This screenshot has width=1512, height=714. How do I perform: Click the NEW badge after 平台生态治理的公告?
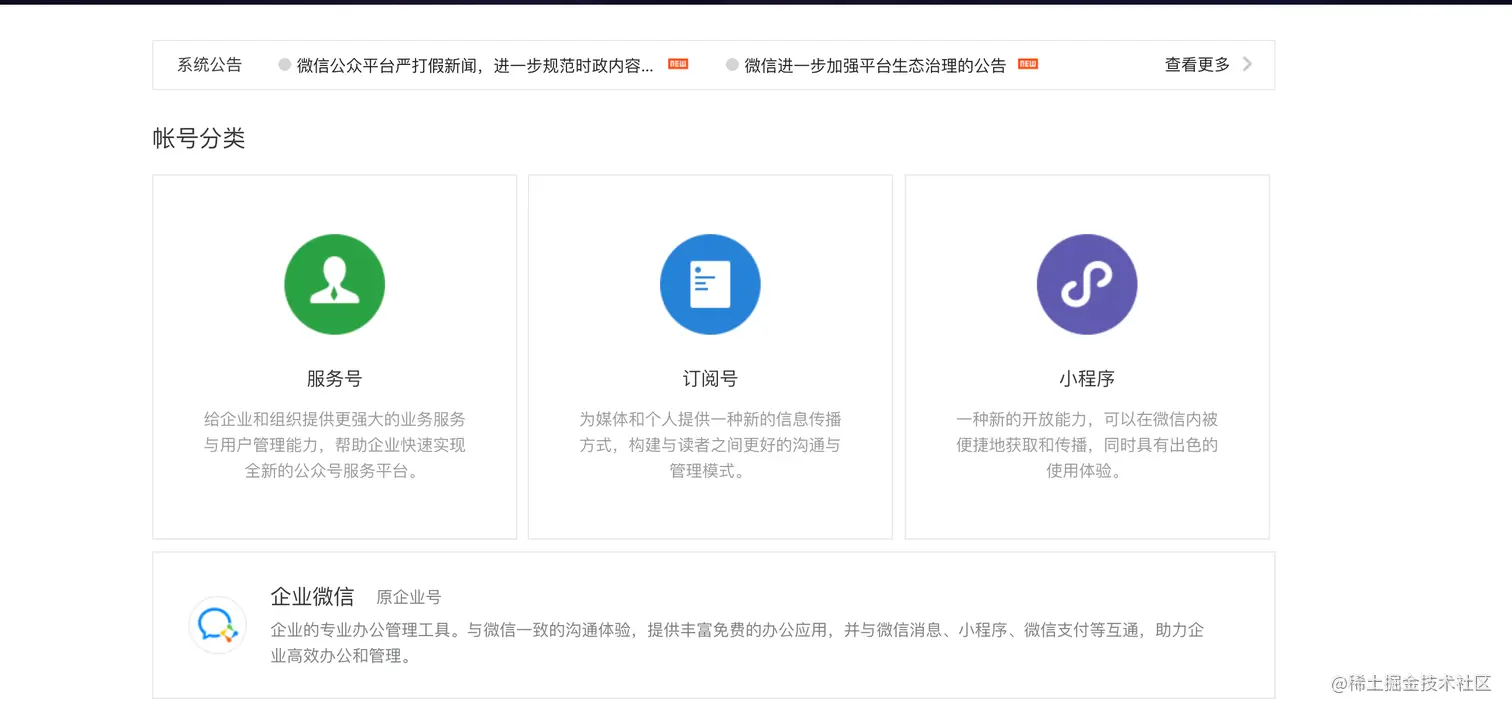point(1028,64)
